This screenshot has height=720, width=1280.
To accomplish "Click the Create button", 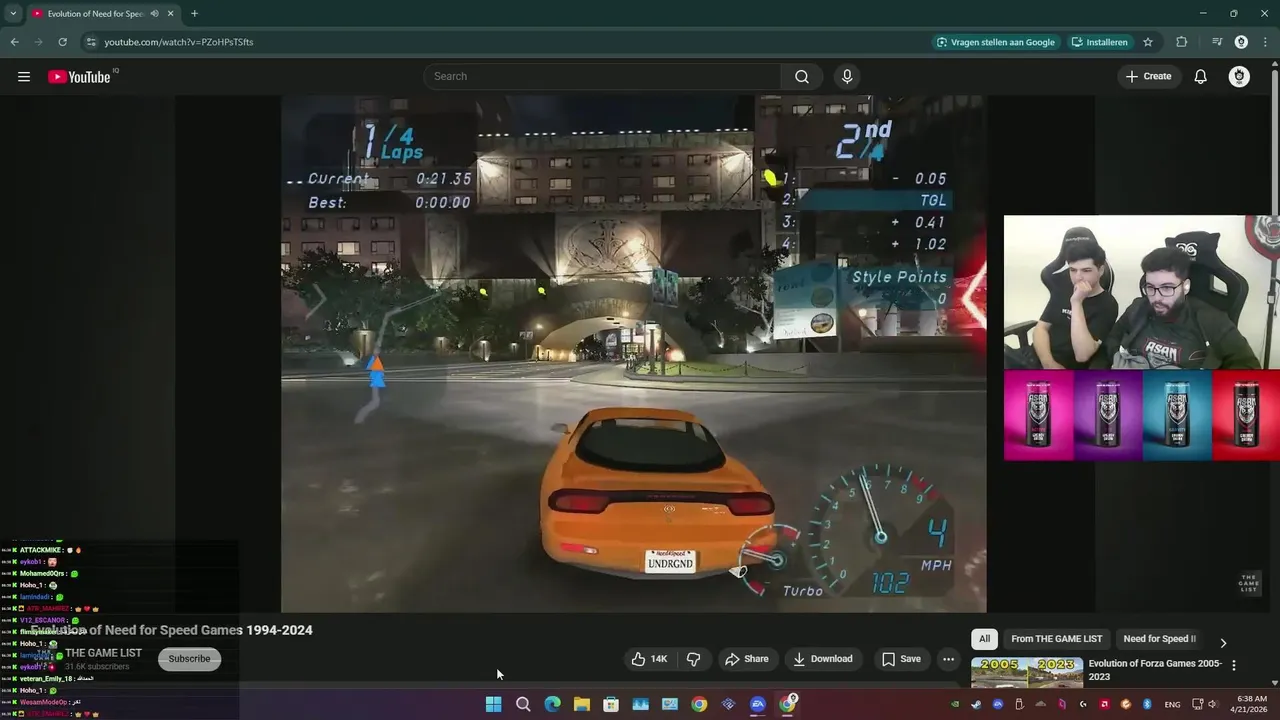I will coord(1148,77).
